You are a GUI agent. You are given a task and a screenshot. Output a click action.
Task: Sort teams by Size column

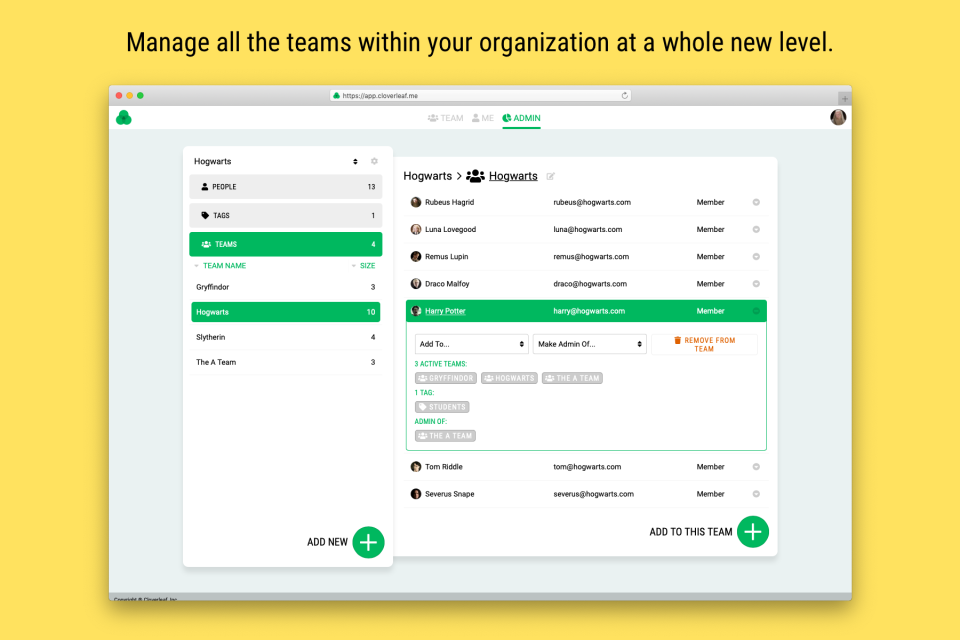tap(364, 266)
